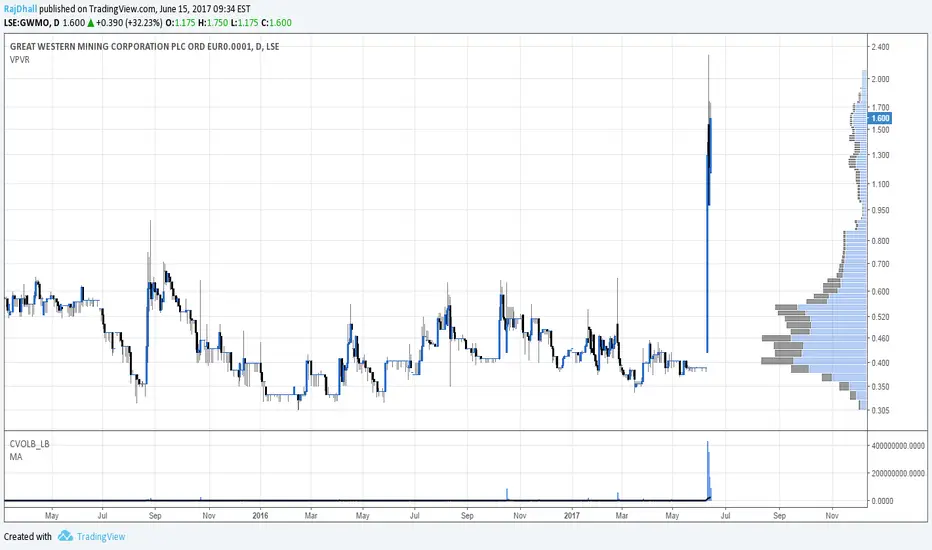Click the Nov label at far right of axis
Screen dimensions: 932x550
pyautogui.click(x=832, y=516)
